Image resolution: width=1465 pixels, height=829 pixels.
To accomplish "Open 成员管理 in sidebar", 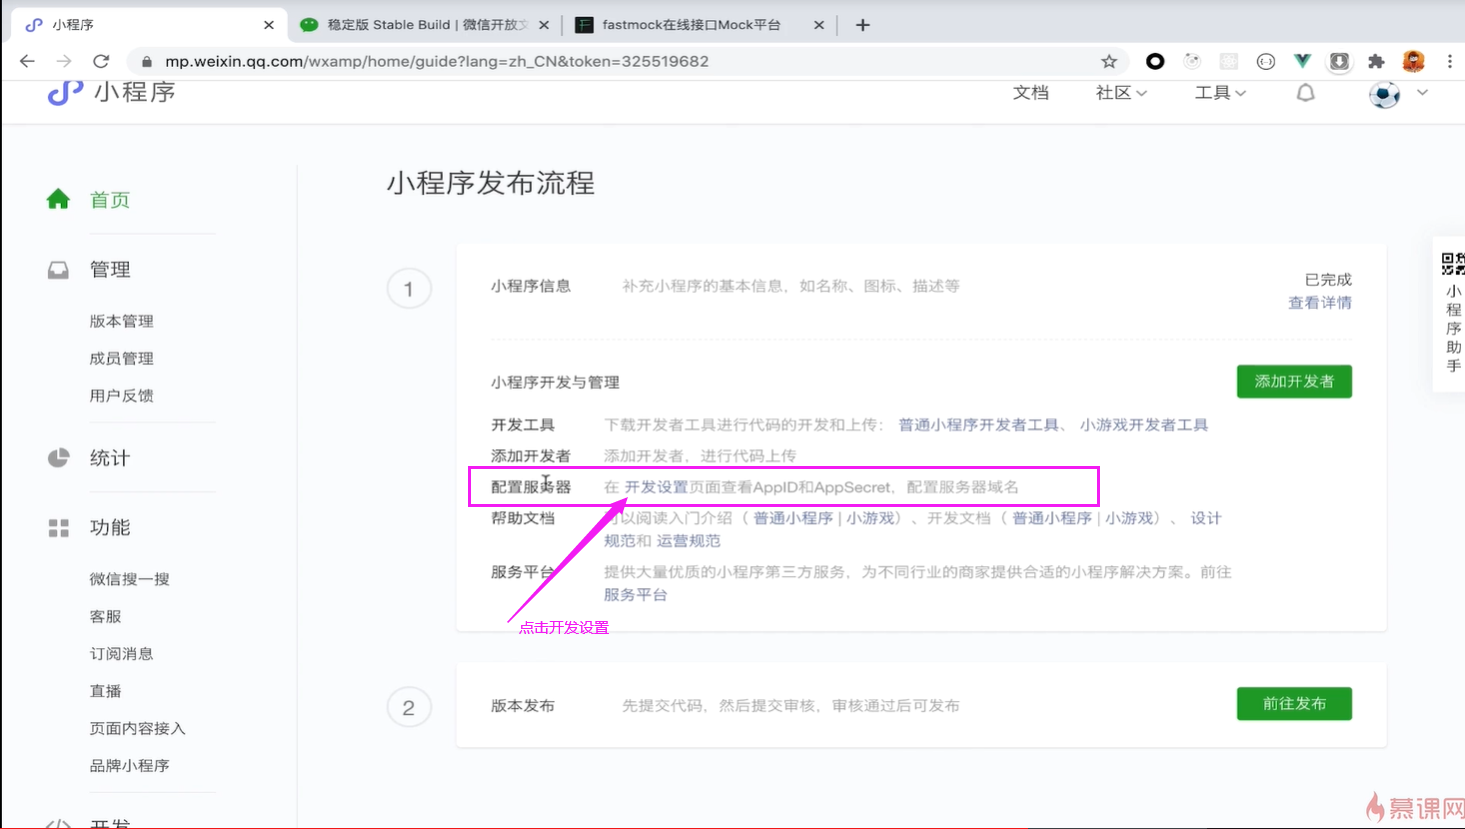I will (x=121, y=358).
